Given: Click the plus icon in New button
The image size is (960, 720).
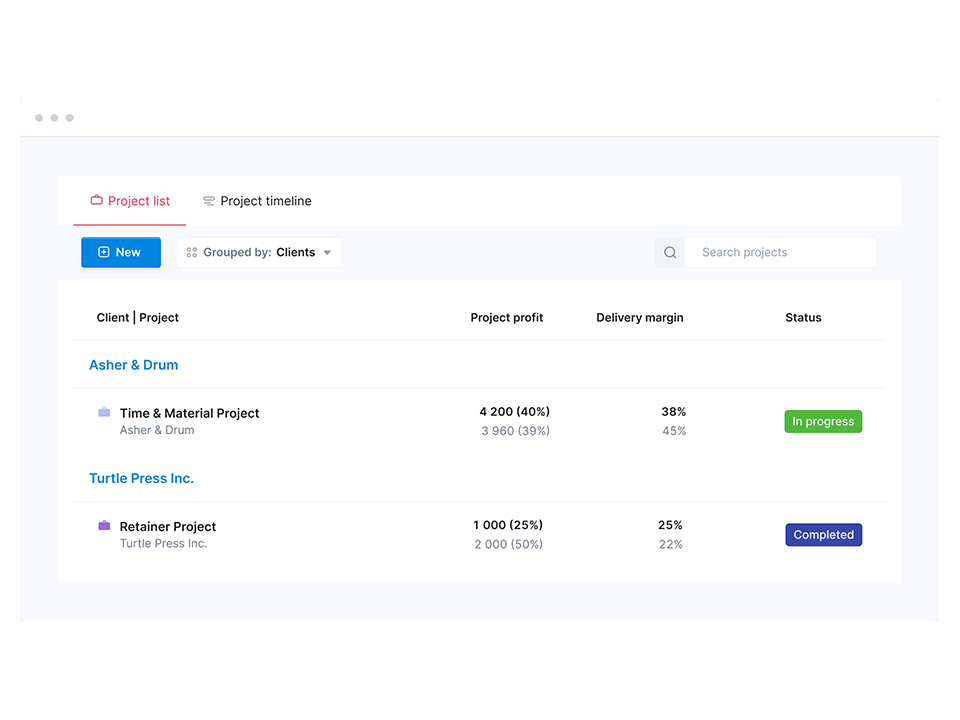Looking at the screenshot, I should point(103,253).
